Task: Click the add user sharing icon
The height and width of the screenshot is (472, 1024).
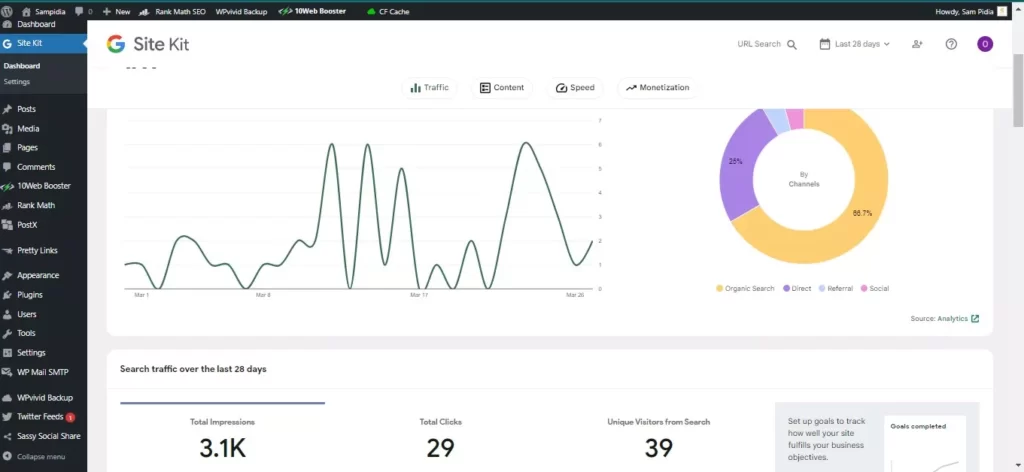Action: 918,44
